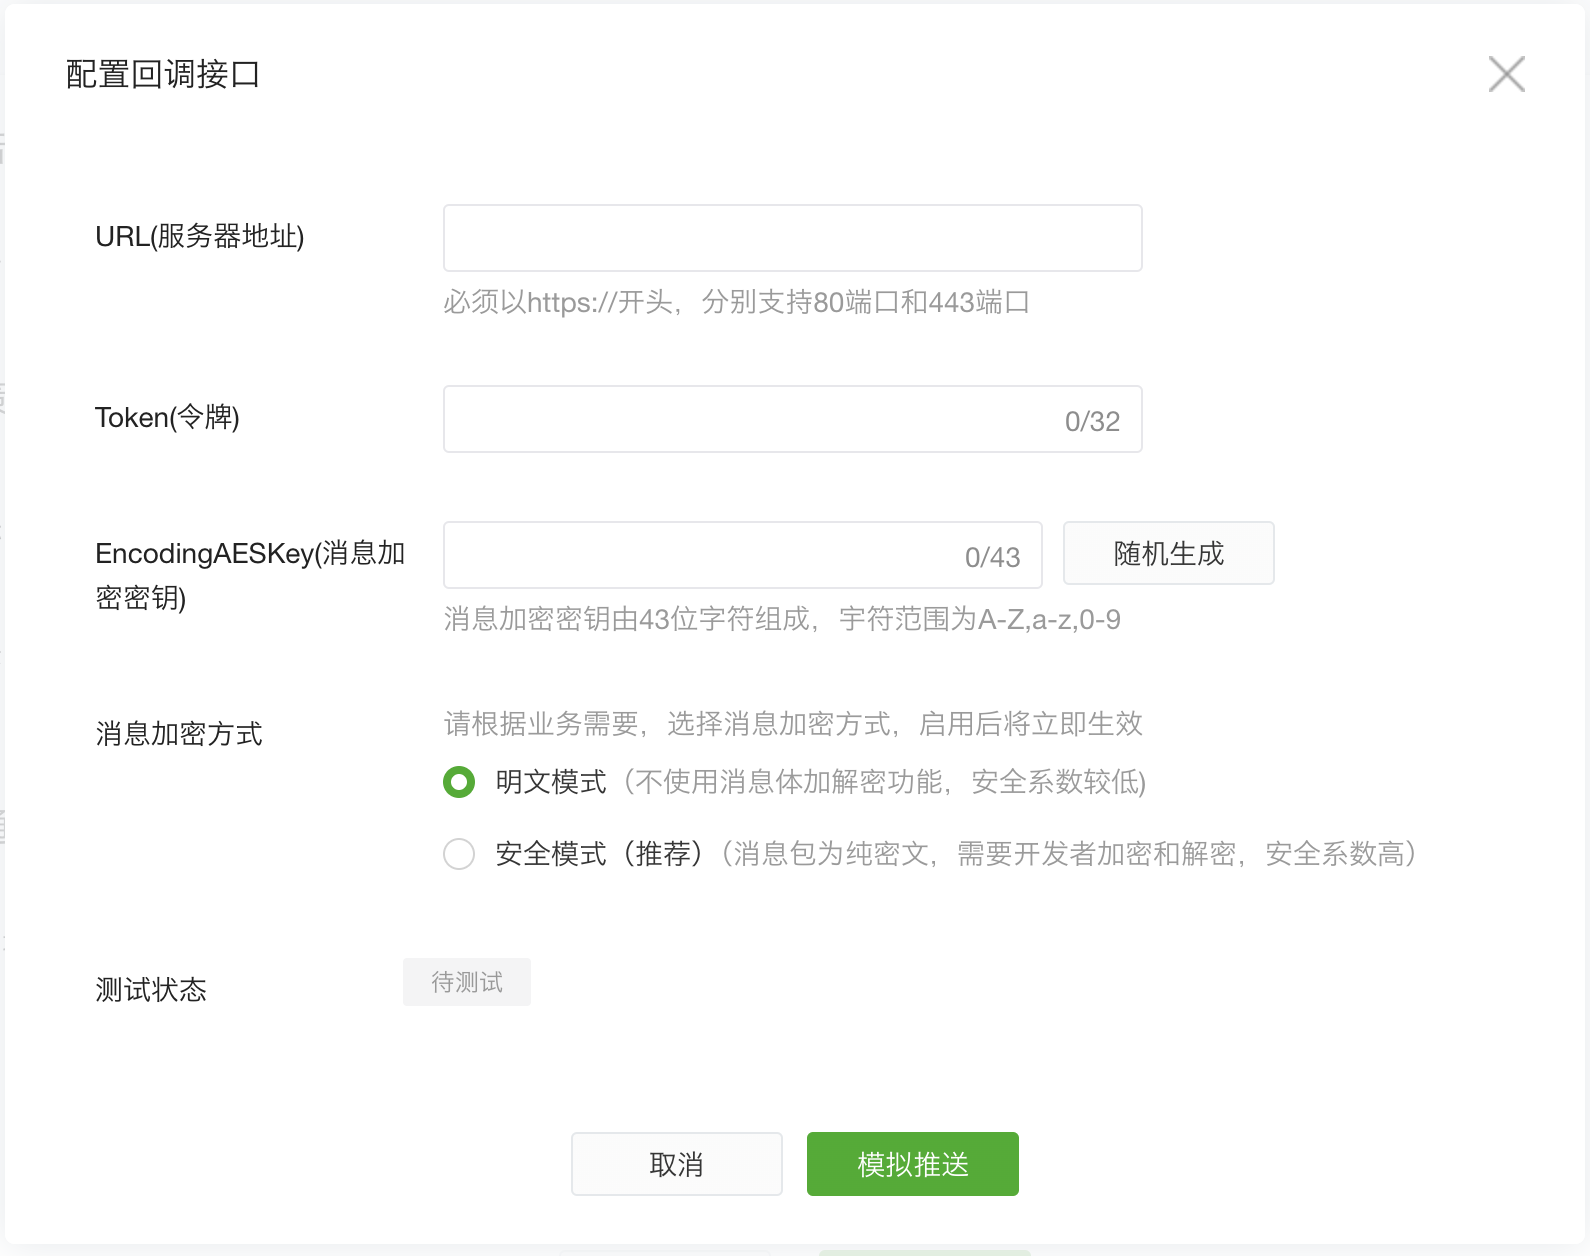Click the 消息加密方式 section label
Image resolution: width=1590 pixels, height=1256 pixels.
pos(179,734)
